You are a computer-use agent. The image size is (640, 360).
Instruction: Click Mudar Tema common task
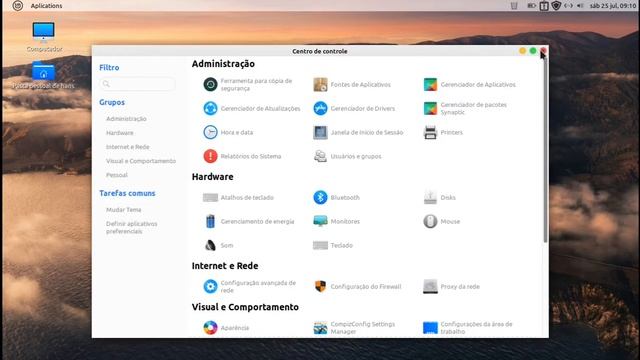[x=124, y=210]
